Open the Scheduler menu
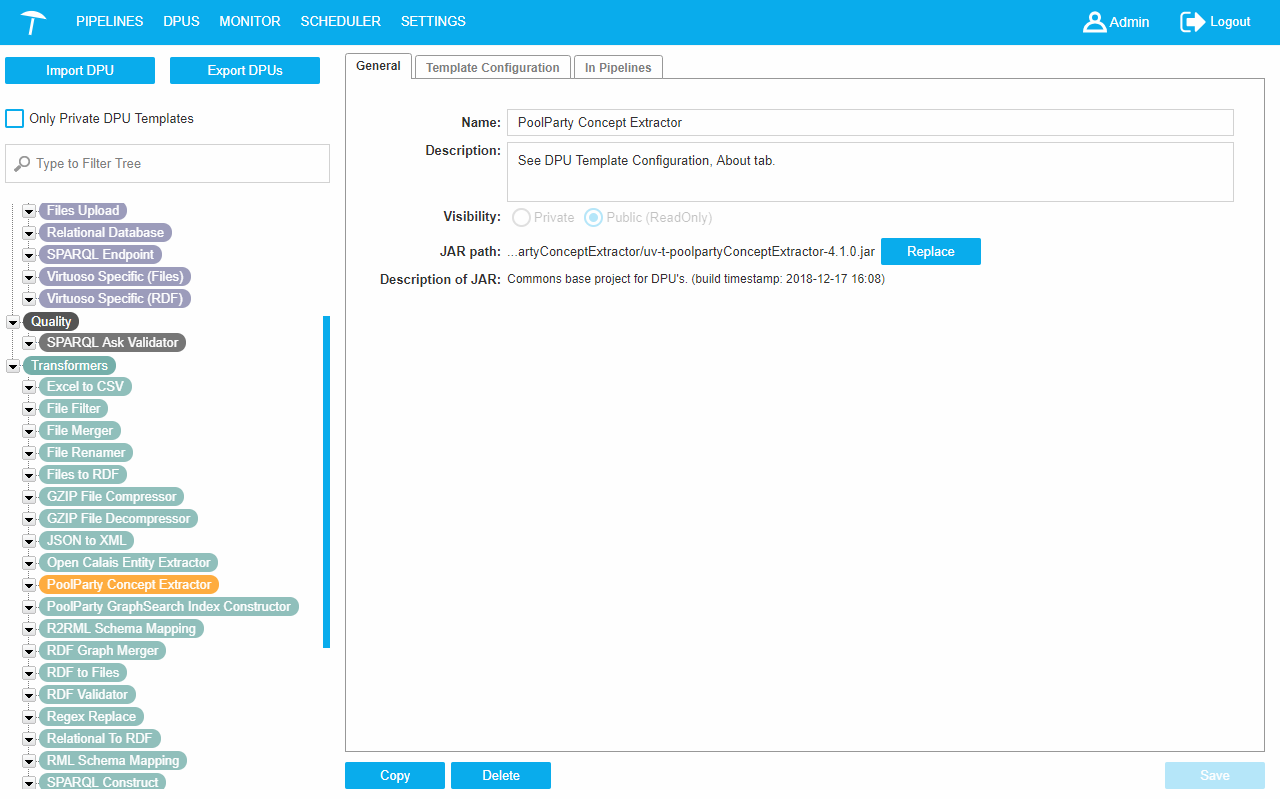The height and width of the screenshot is (799, 1280). click(x=340, y=21)
